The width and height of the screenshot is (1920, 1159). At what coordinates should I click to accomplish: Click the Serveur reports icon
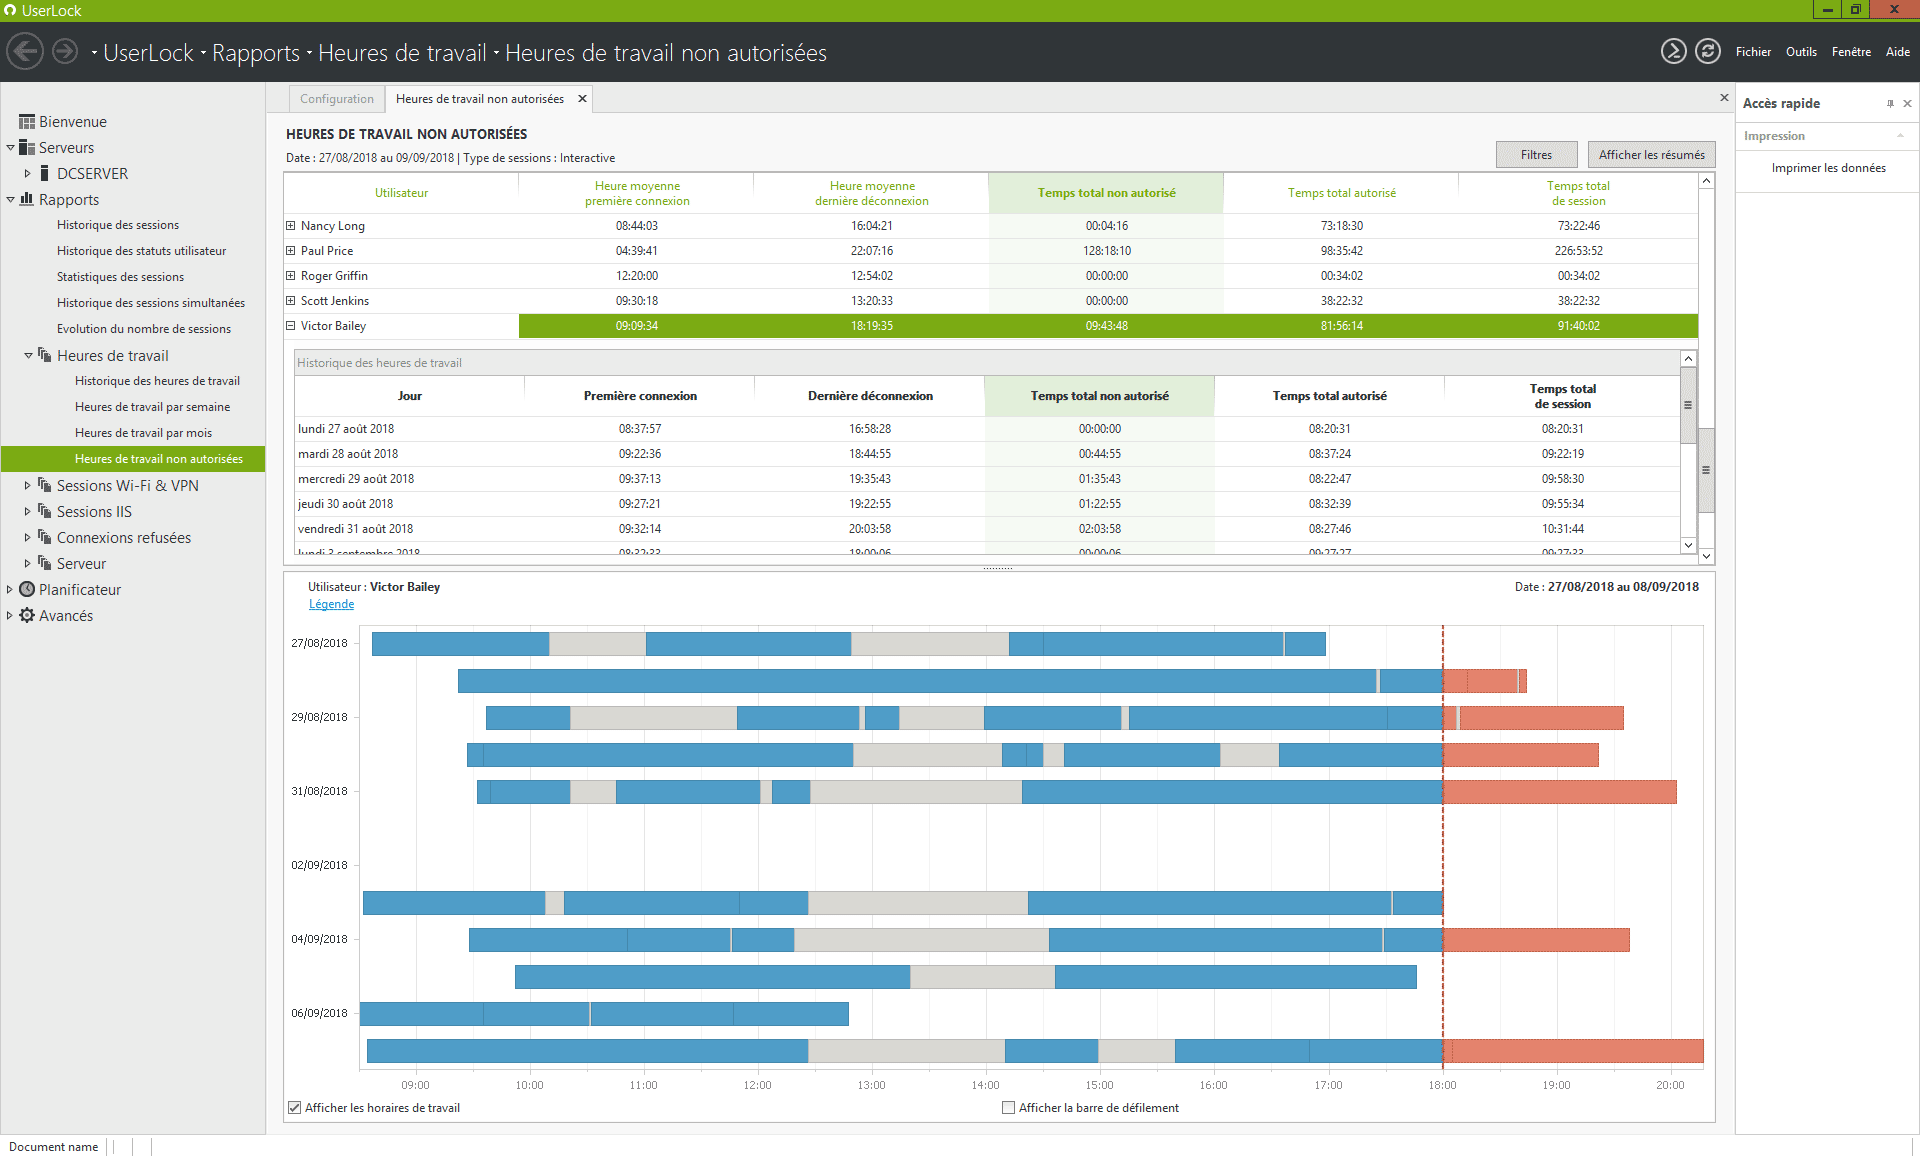click(x=45, y=563)
